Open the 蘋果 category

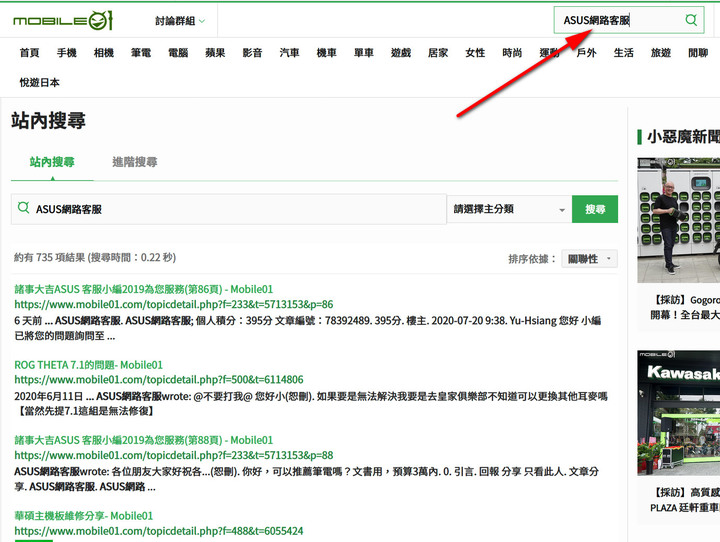tap(215, 53)
